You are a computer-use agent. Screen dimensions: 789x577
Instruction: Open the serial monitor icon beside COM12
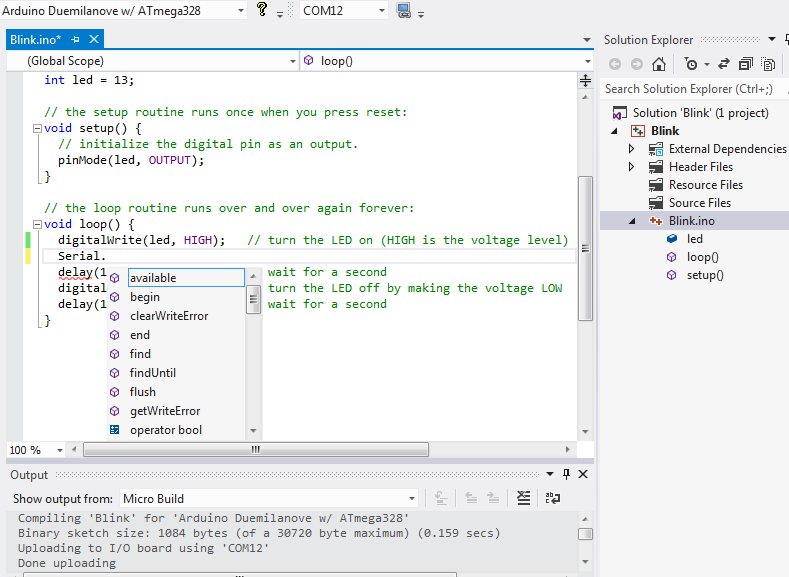[404, 10]
